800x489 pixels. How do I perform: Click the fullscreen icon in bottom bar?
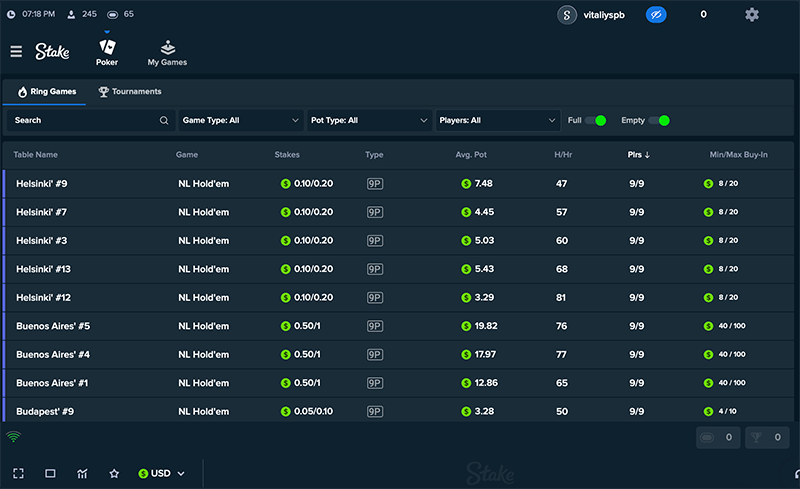18,473
